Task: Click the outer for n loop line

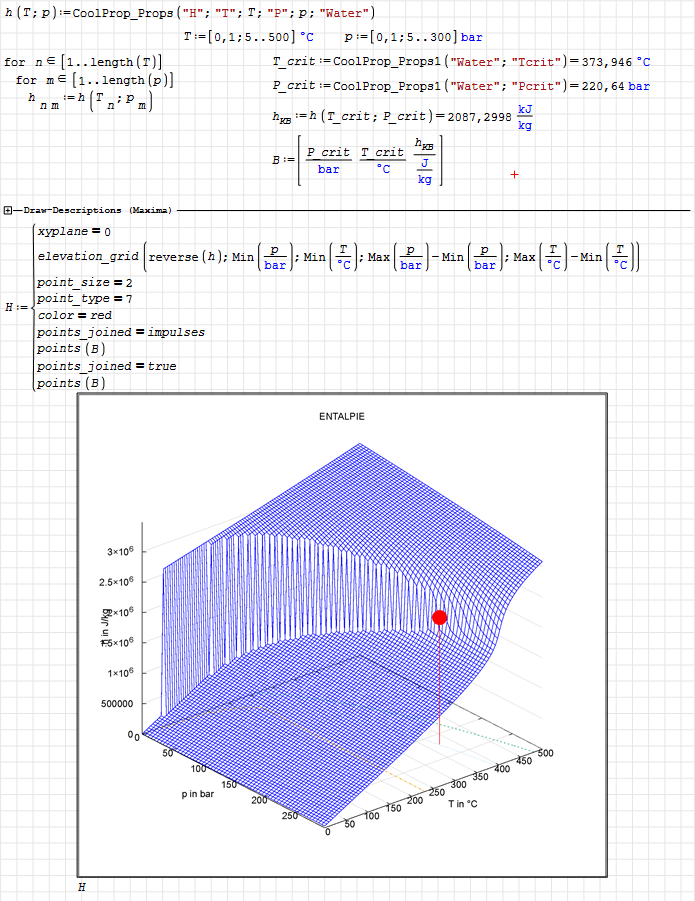Action: [83, 62]
